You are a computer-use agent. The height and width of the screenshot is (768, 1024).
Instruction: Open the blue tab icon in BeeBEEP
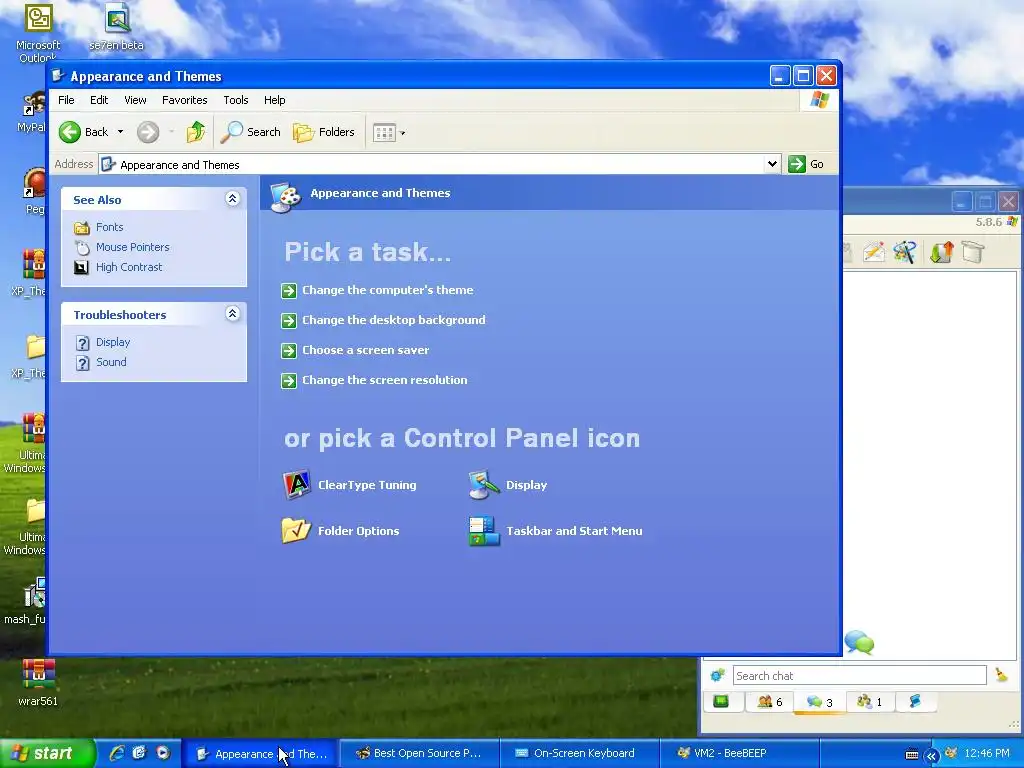click(915, 701)
